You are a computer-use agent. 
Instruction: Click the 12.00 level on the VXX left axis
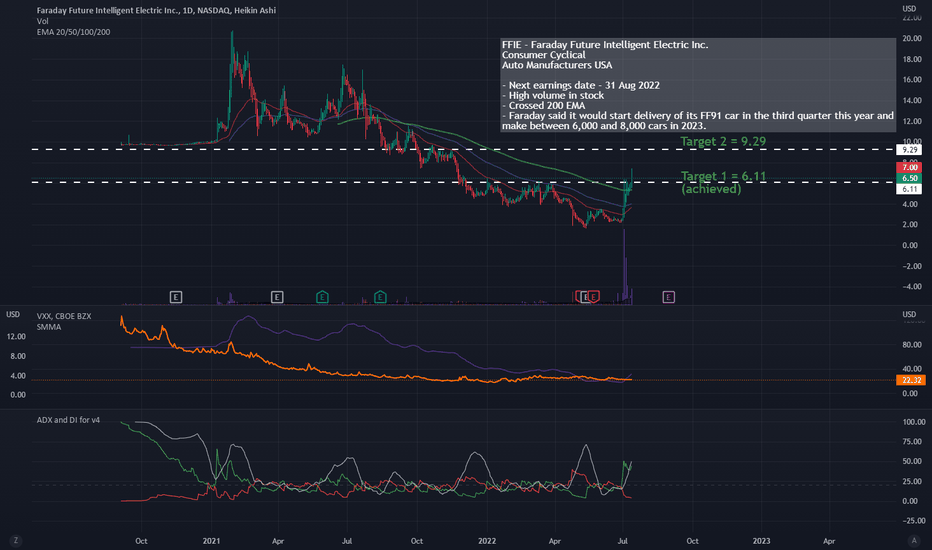16,337
